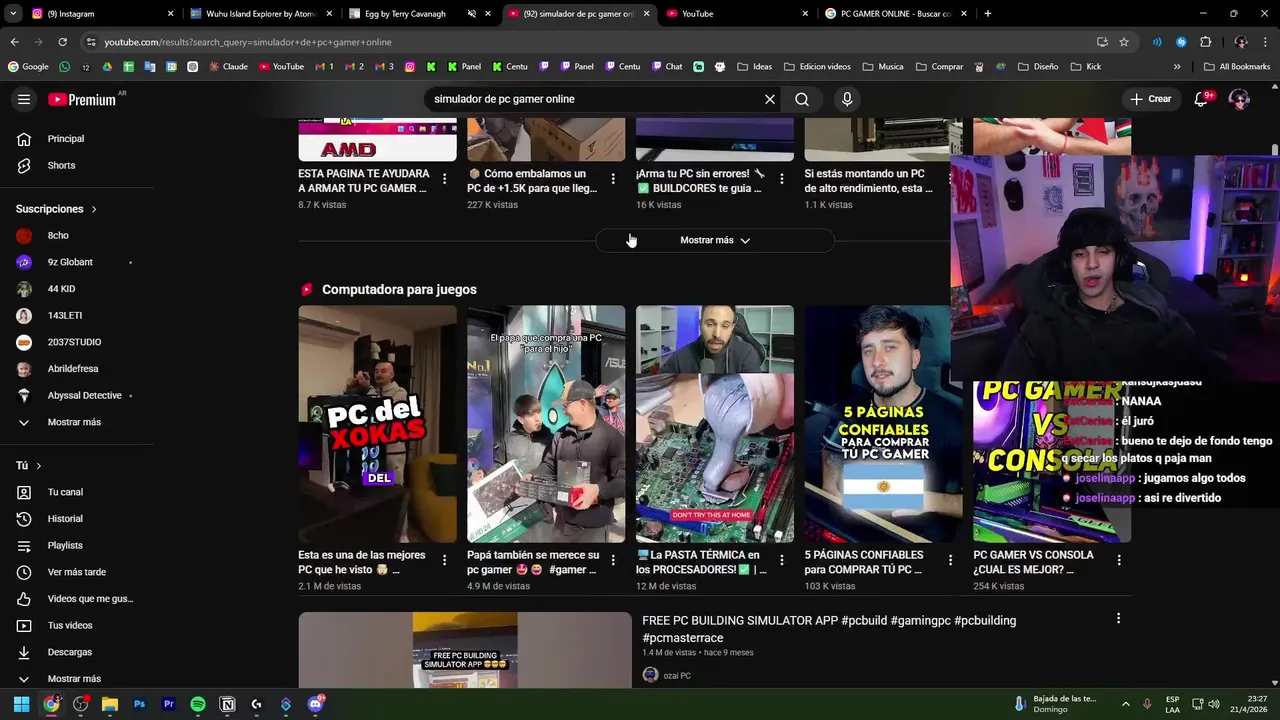Image resolution: width=1280 pixels, height=720 pixels.
Task: Open Playlists in sidebar
Action: (65, 545)
